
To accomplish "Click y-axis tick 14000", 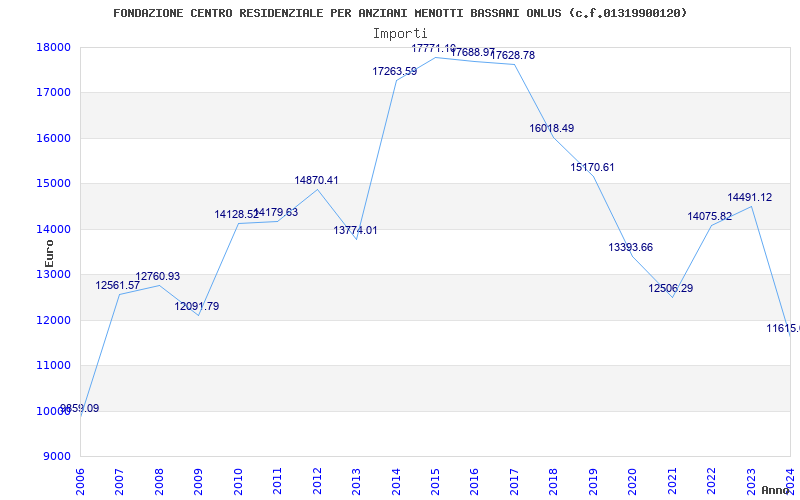I will (53, 230).
